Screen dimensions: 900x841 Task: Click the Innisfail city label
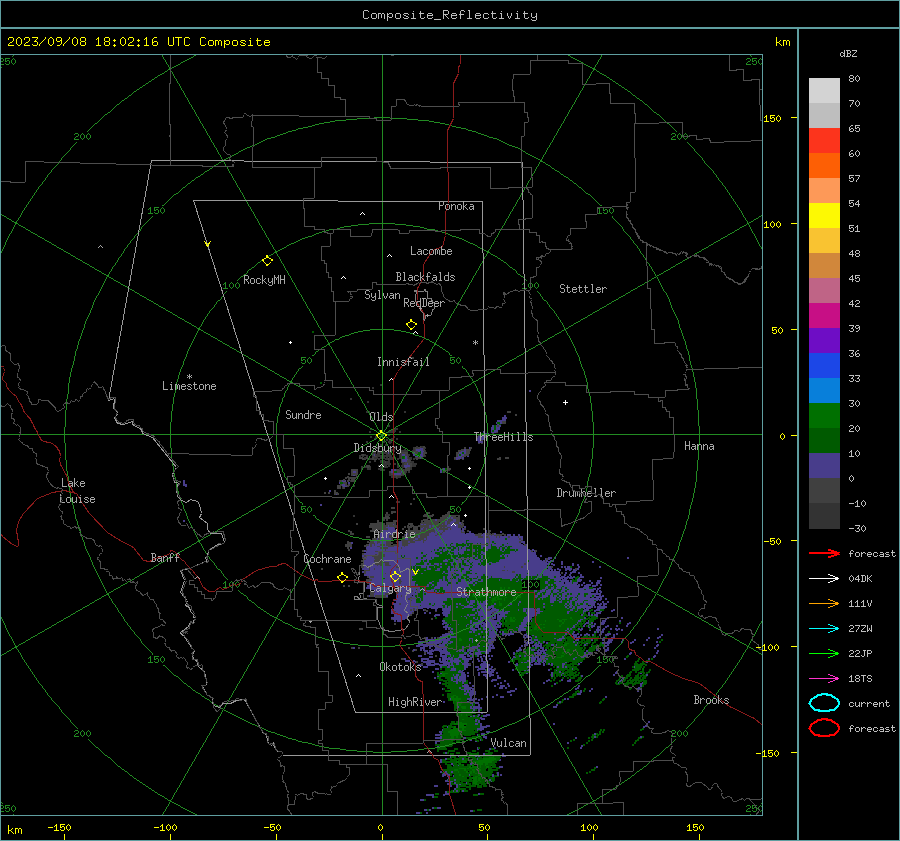pyautogui.click(x=403, y=362)
